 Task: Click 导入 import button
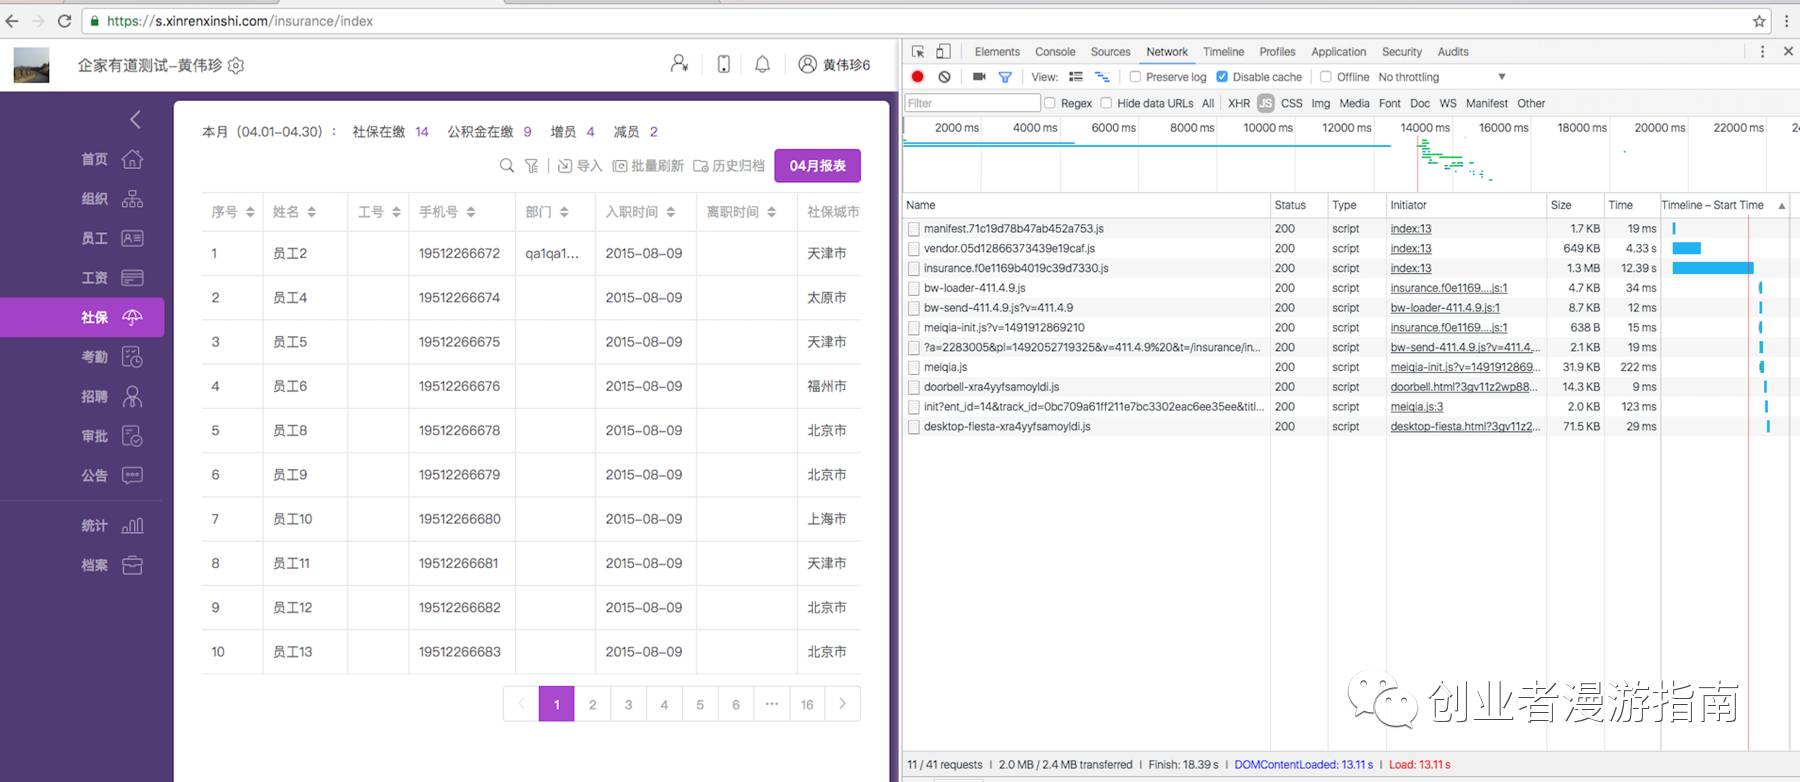[580, 166]
